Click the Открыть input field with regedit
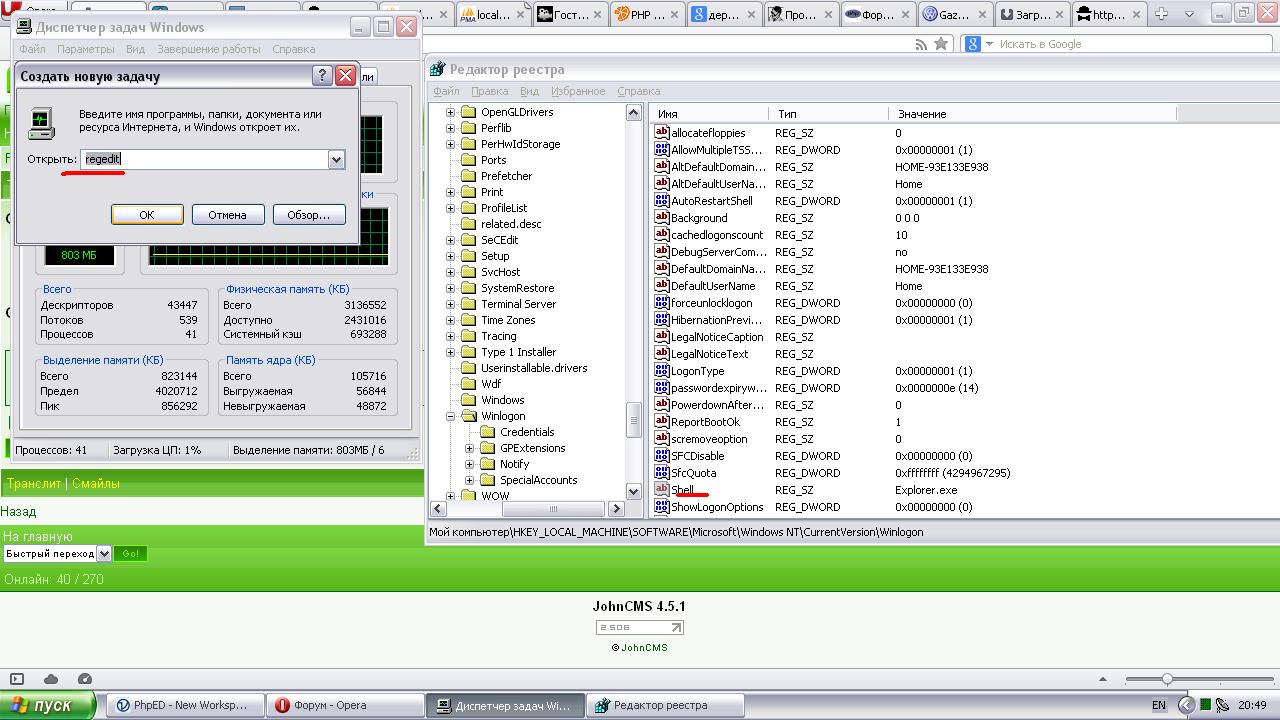 coord(204,159)
